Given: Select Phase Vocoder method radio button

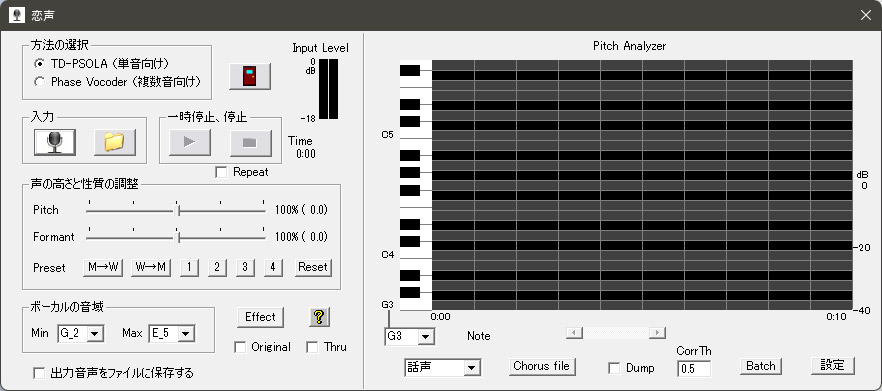Looking at the screenshot, I should (x=39, y=82).
